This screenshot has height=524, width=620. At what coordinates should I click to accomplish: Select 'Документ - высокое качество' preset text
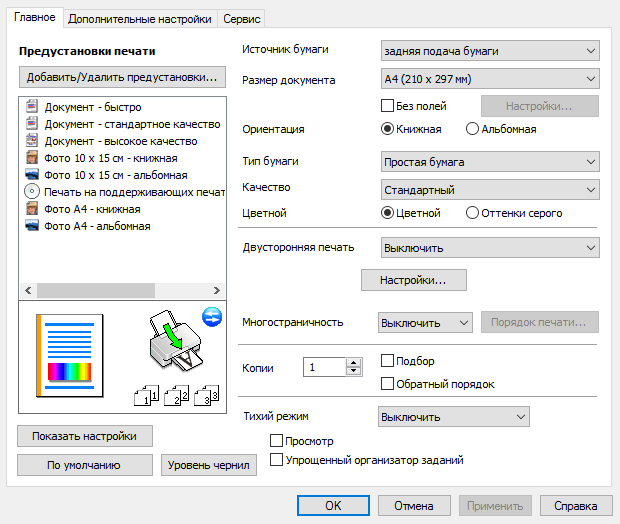[x=121, y=141]
